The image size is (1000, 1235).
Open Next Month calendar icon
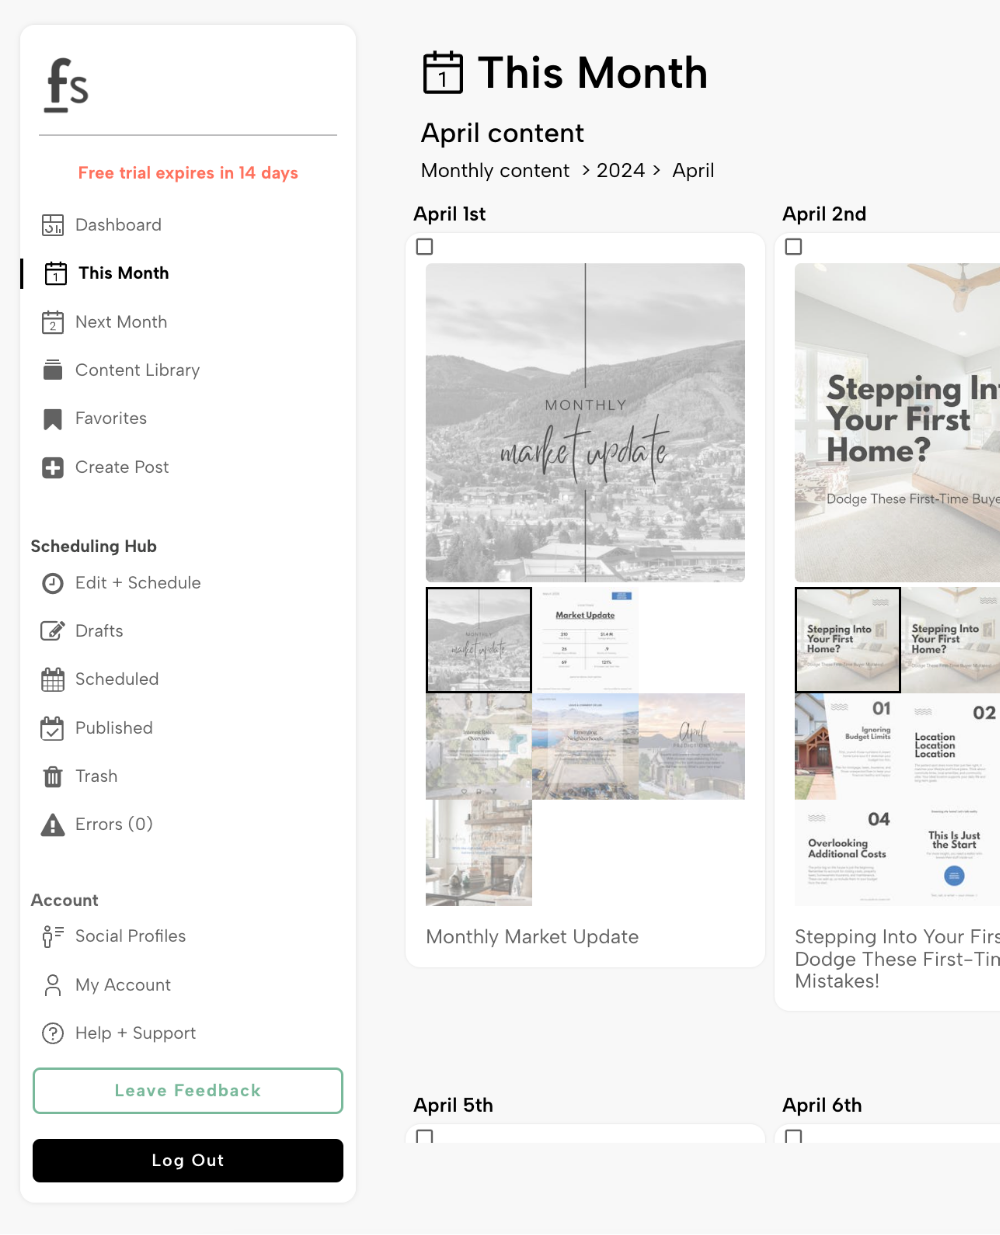[53, 322]
